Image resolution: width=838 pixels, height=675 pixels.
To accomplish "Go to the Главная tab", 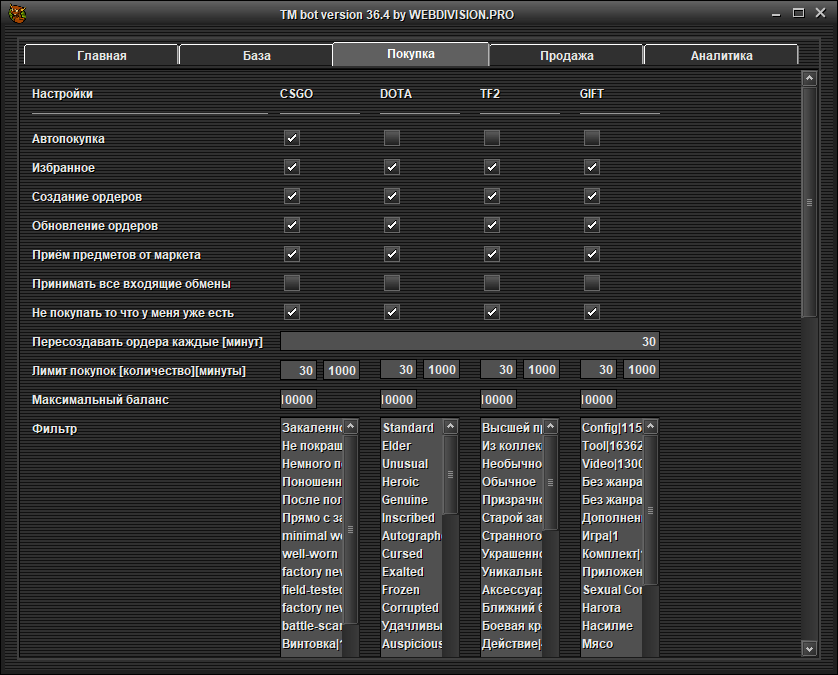I will click(101, 55).
